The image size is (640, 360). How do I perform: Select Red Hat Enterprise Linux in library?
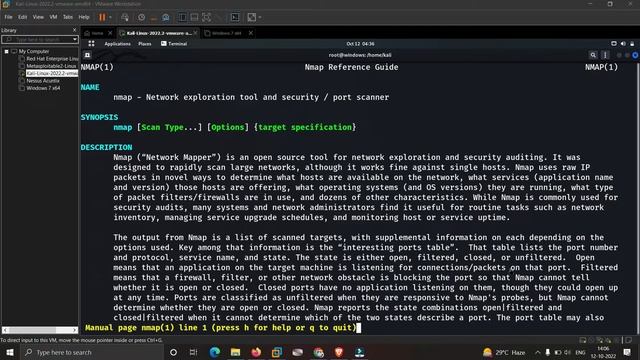click(x=52, y=59)
